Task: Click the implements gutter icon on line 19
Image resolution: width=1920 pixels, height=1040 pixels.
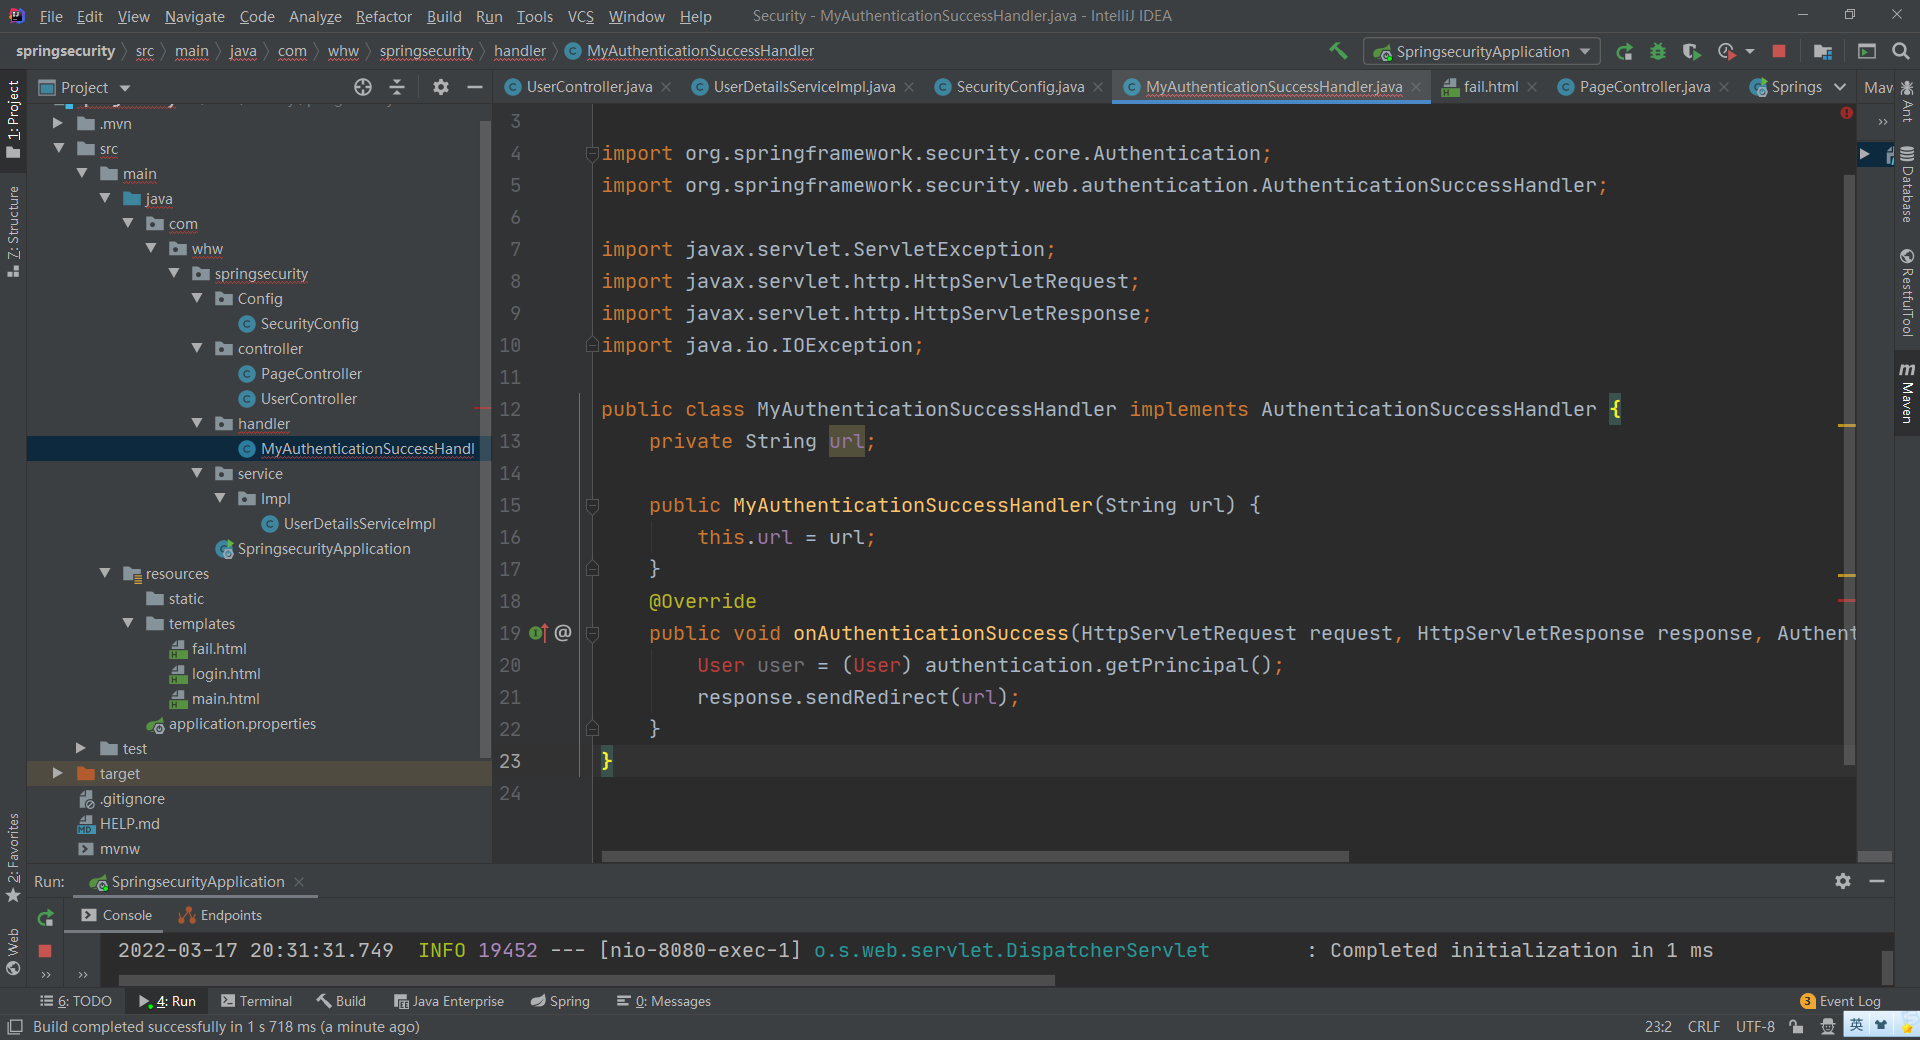Action: pyautogui.click(x=539, y=633)
